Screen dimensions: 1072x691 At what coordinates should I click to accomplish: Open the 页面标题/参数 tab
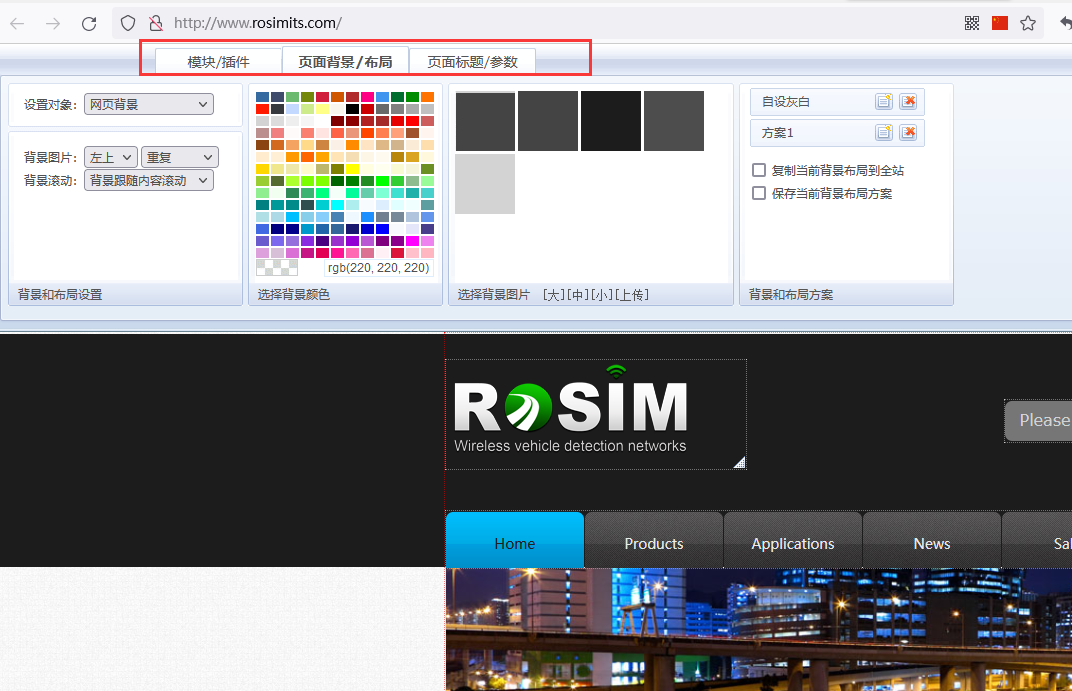(472, 62)
